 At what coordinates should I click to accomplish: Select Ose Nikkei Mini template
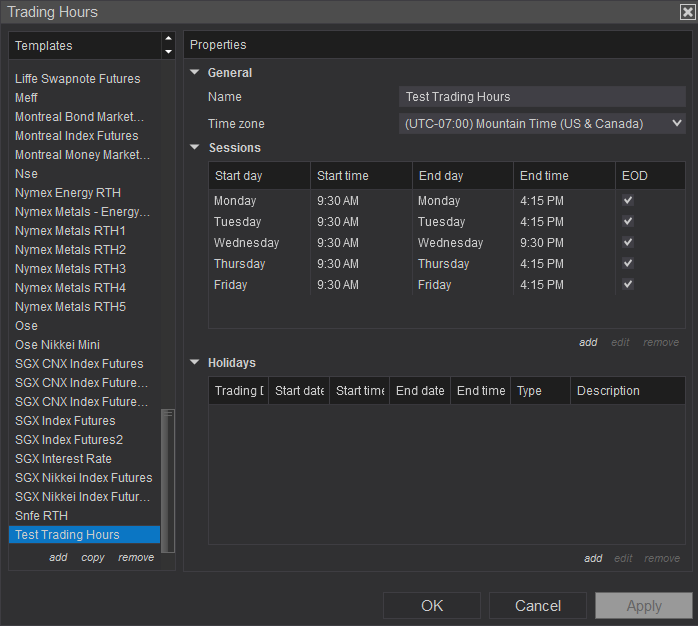(x=57, y=345)
